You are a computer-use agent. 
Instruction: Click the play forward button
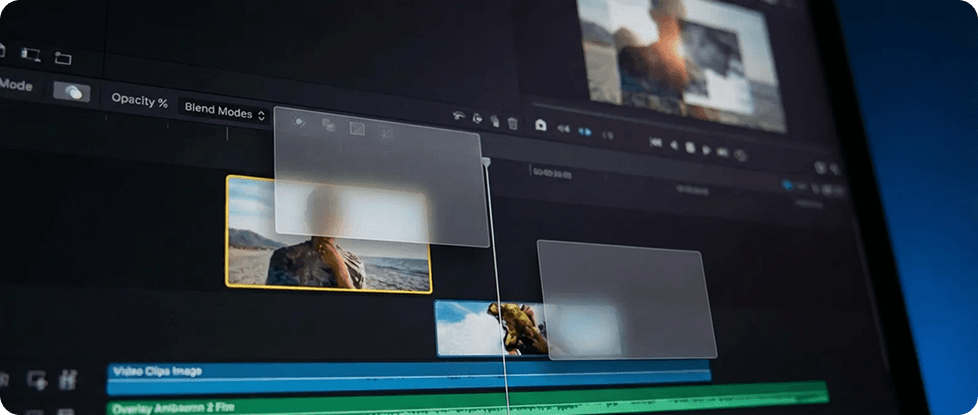point(707,150)
